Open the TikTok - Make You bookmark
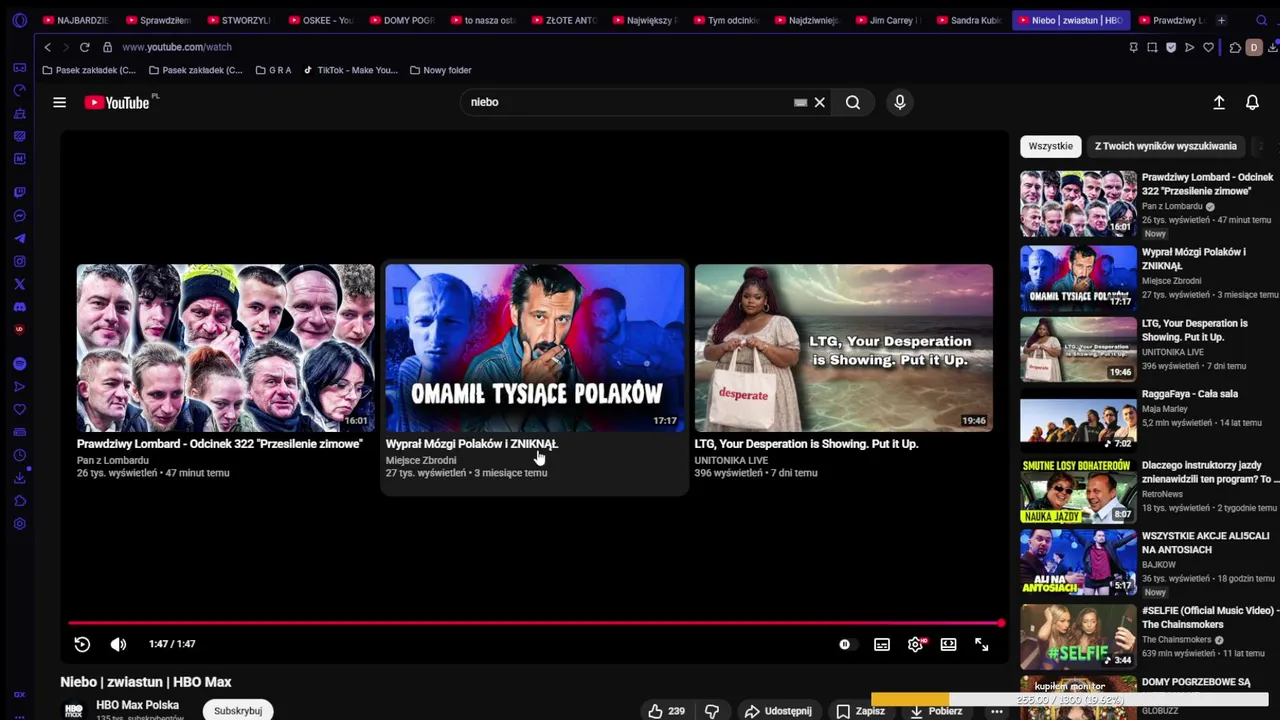 (350, 70)
